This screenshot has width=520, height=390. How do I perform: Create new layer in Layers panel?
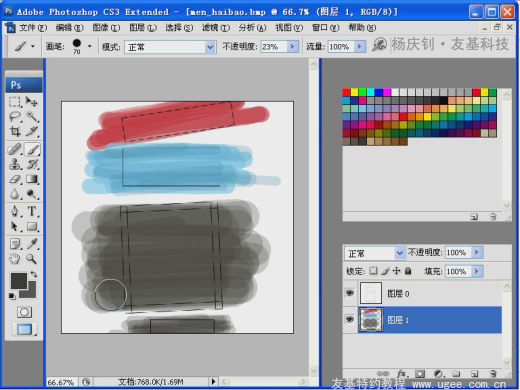[x=475, y=374]
